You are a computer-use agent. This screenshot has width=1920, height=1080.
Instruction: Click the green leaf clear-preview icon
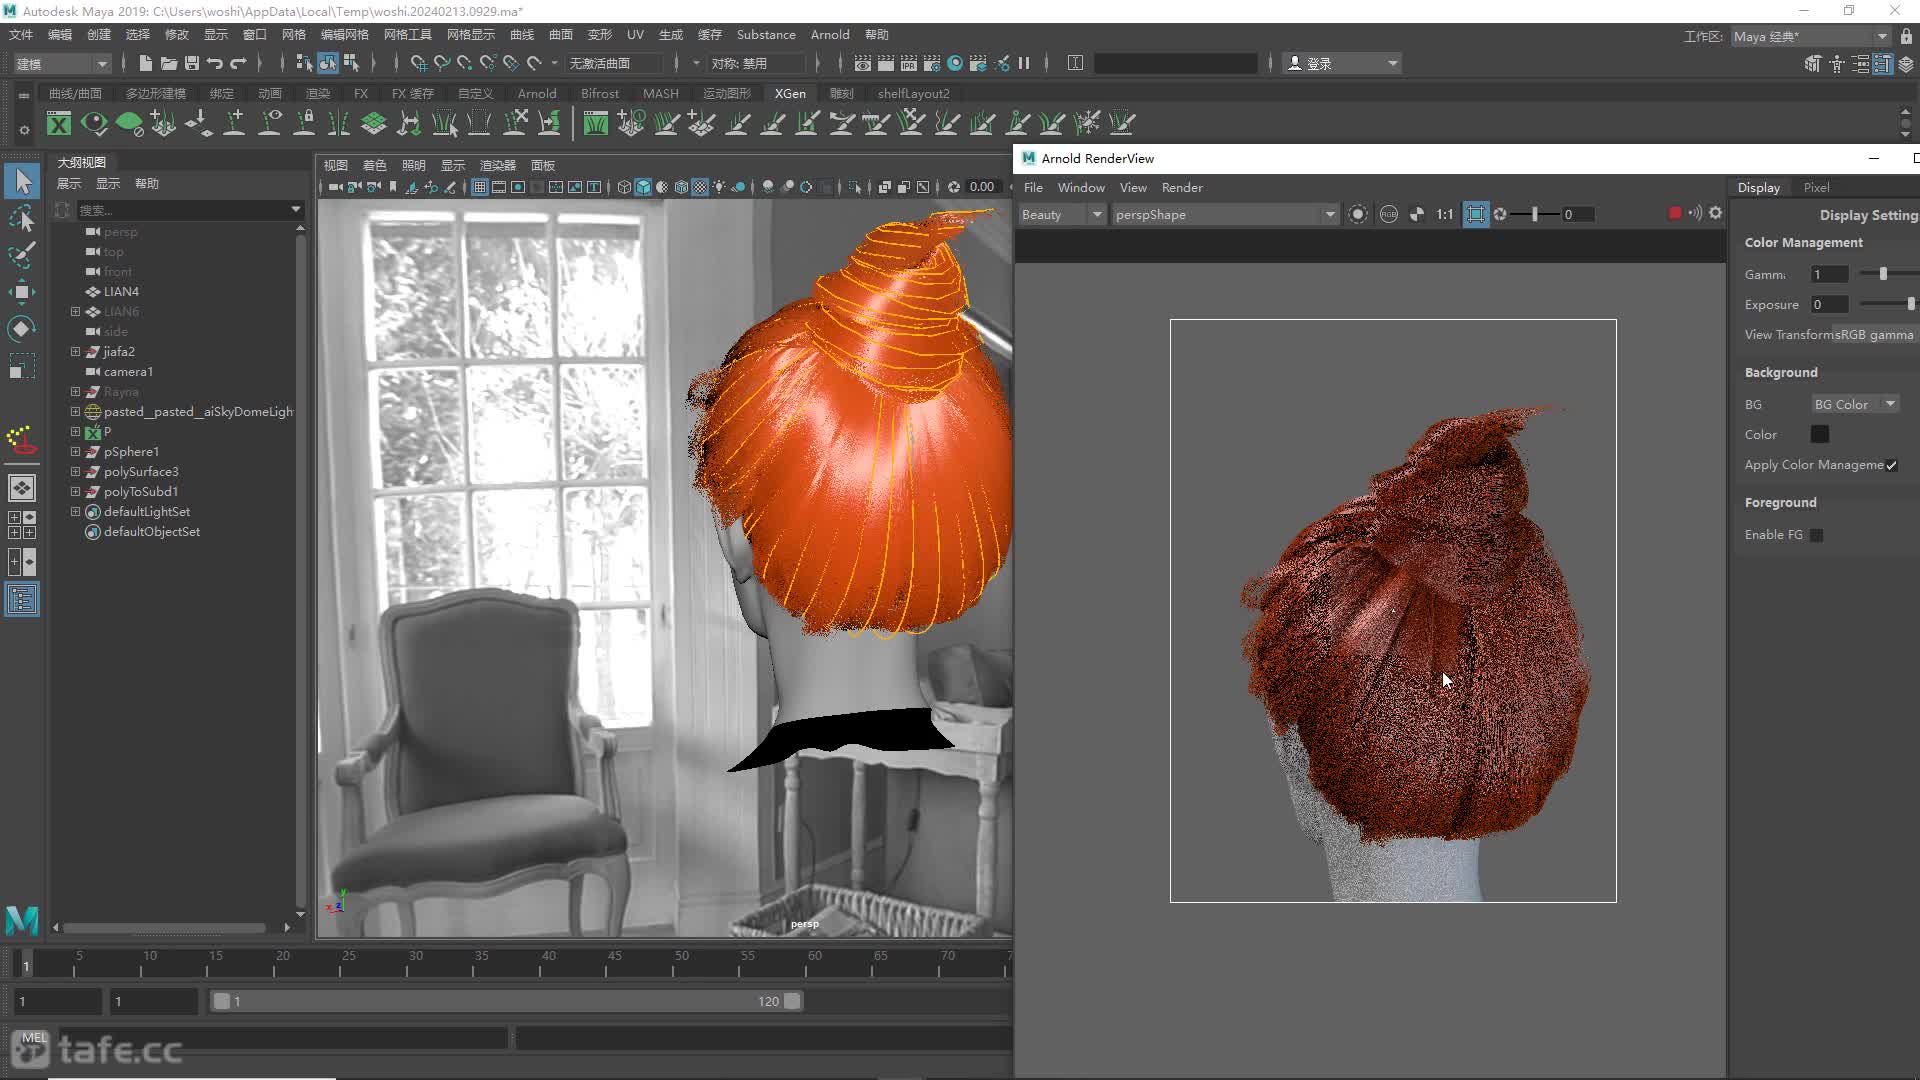(129, 123)
